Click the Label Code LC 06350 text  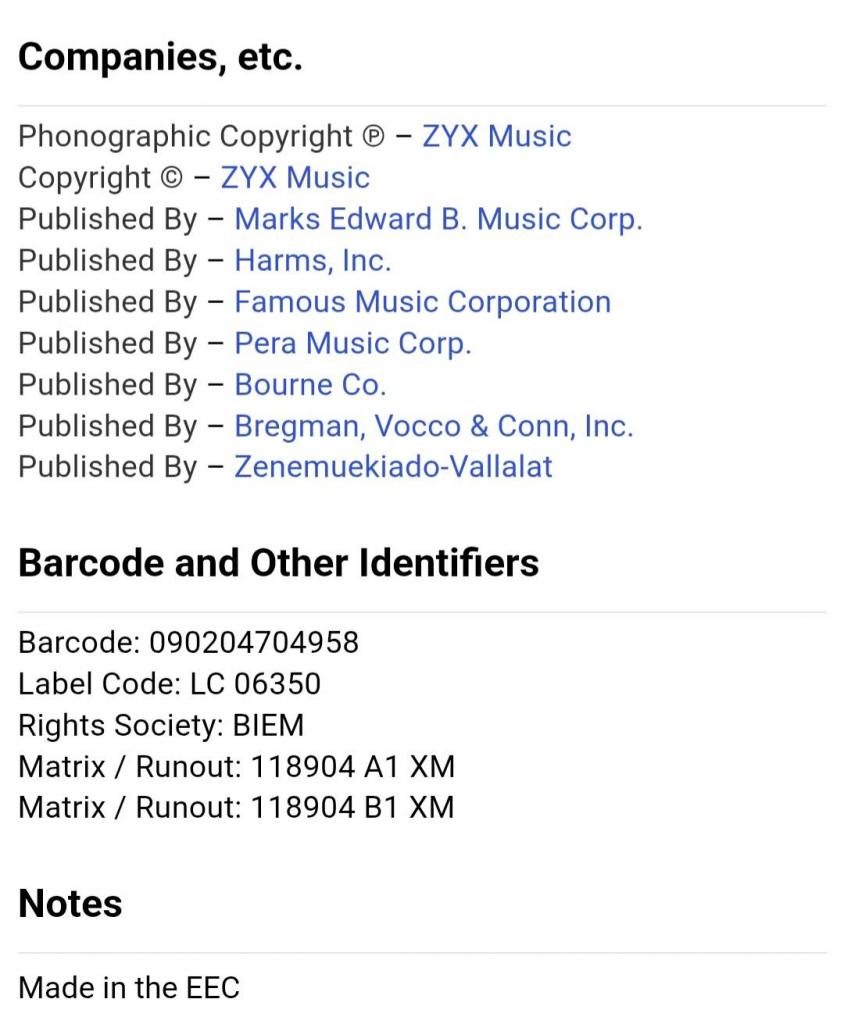pos(169,684)
